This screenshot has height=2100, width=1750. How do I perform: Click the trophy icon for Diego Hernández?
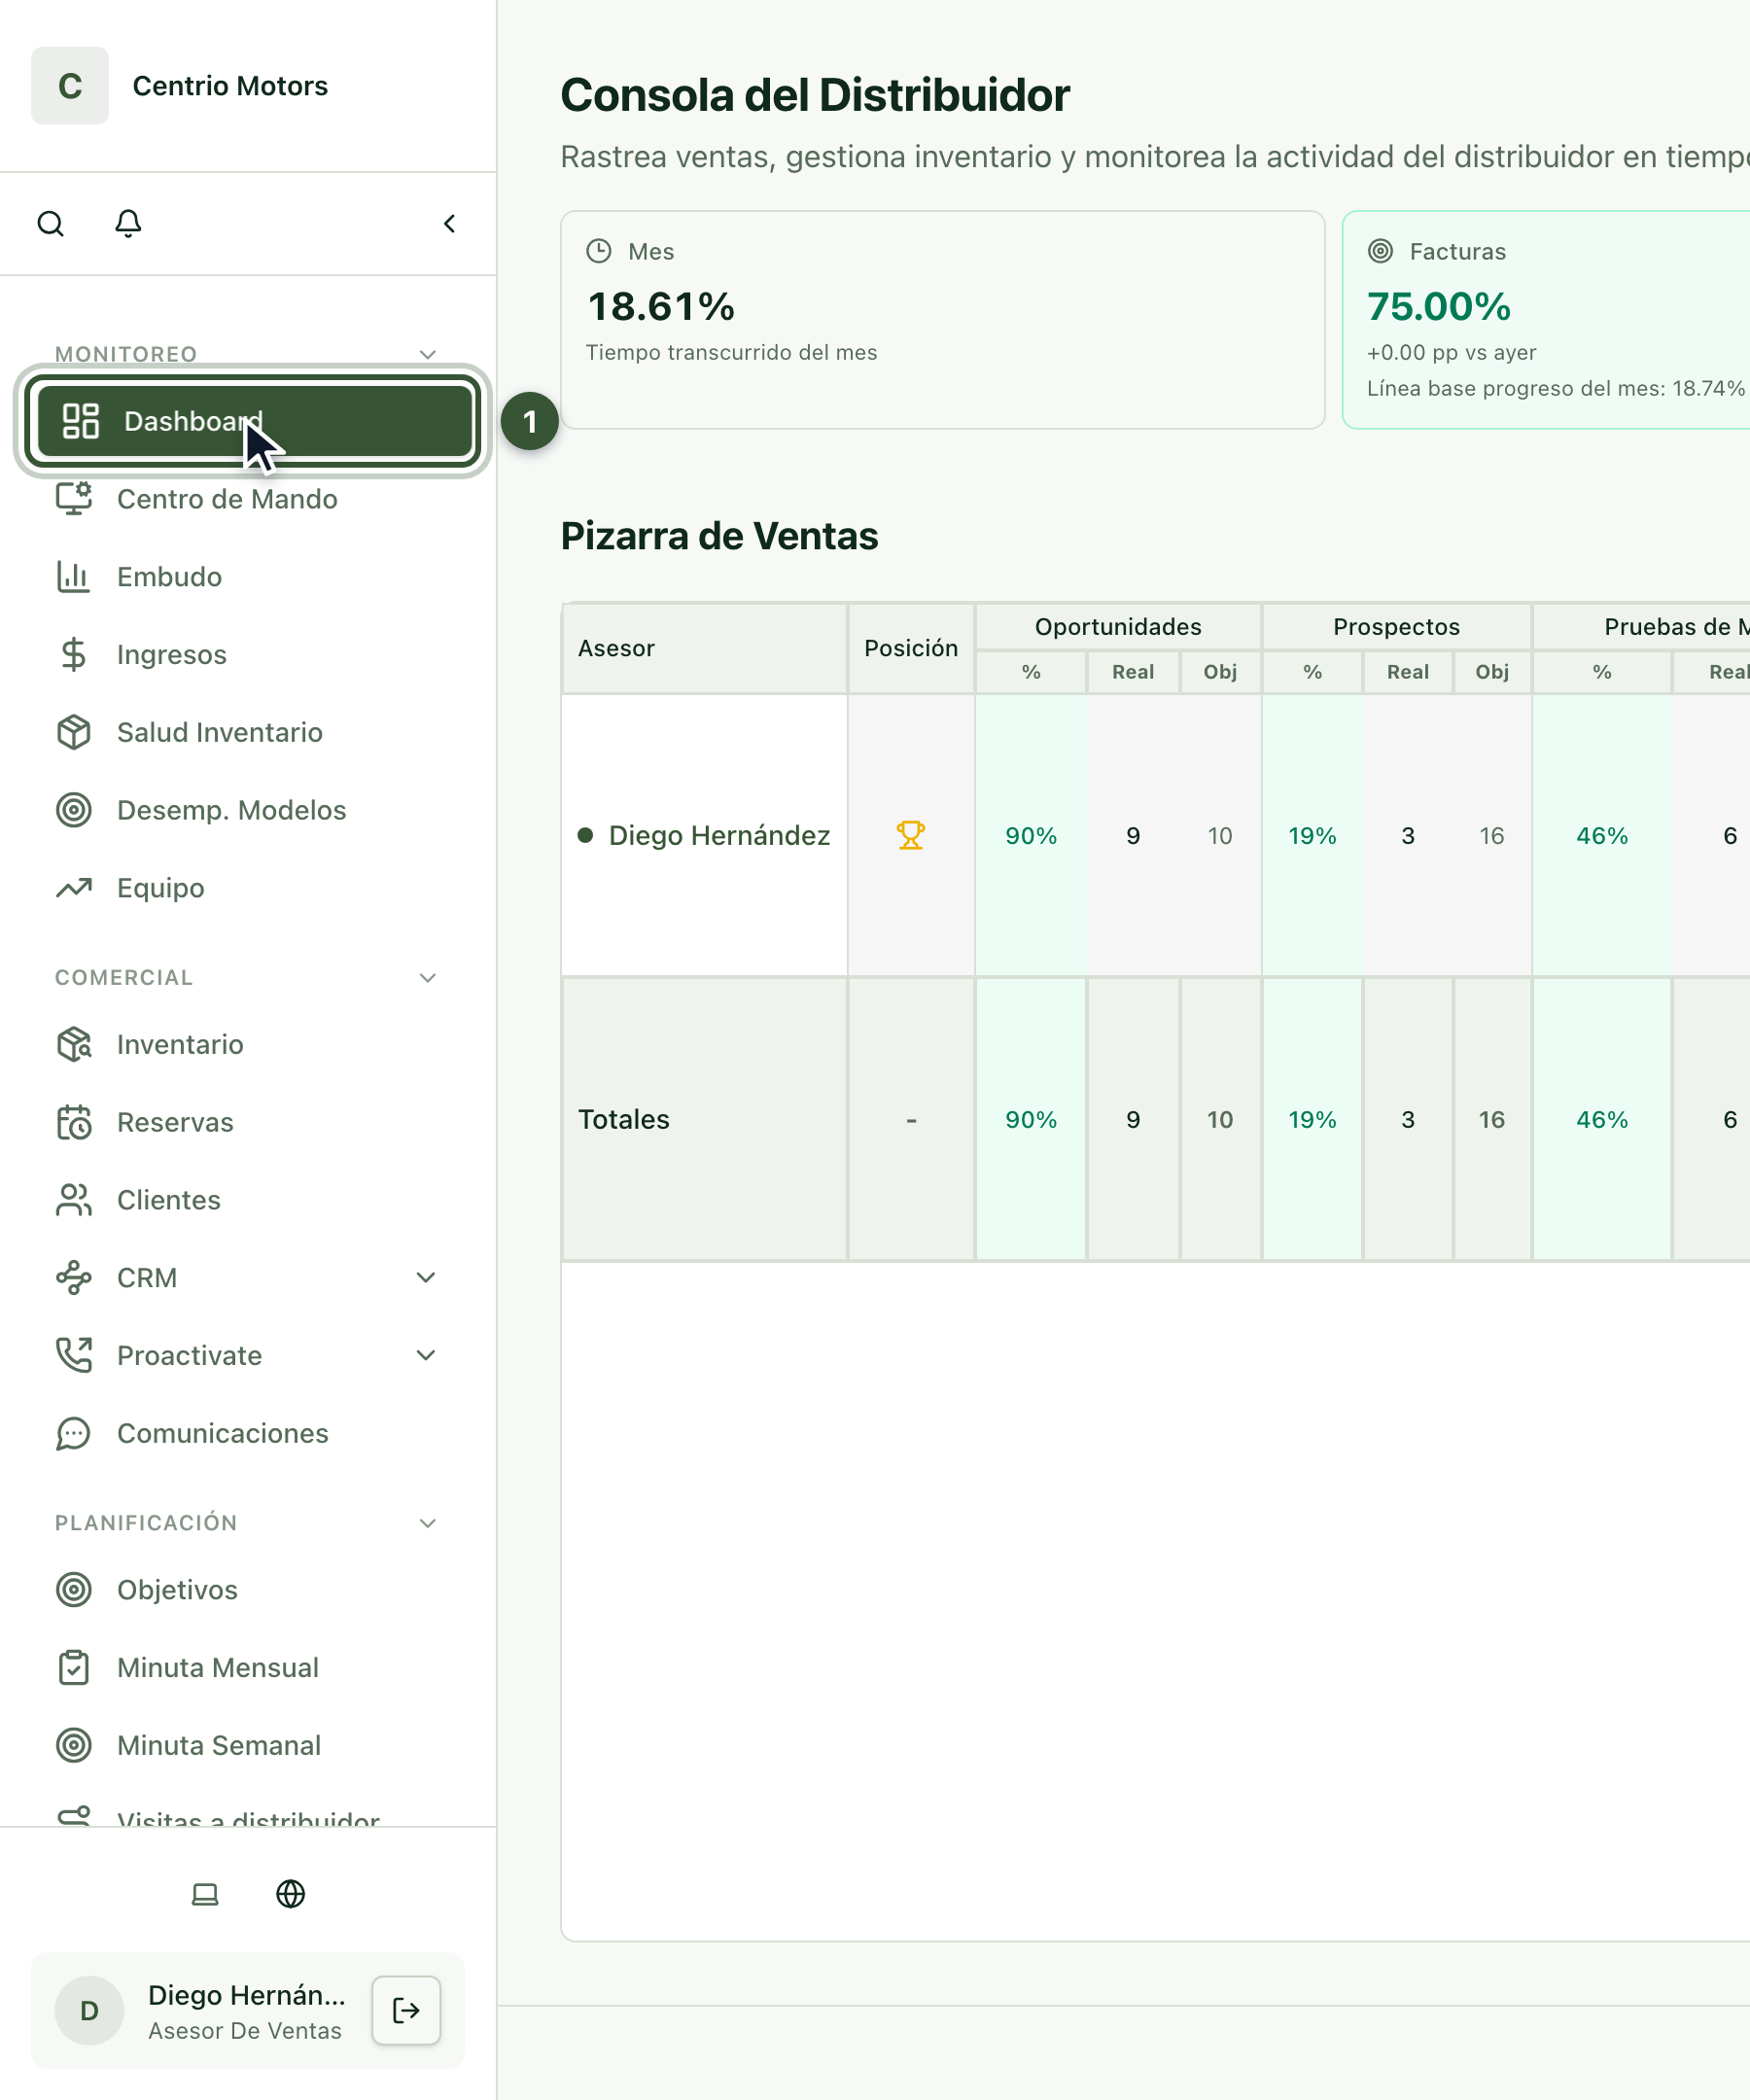click(910, 835)
